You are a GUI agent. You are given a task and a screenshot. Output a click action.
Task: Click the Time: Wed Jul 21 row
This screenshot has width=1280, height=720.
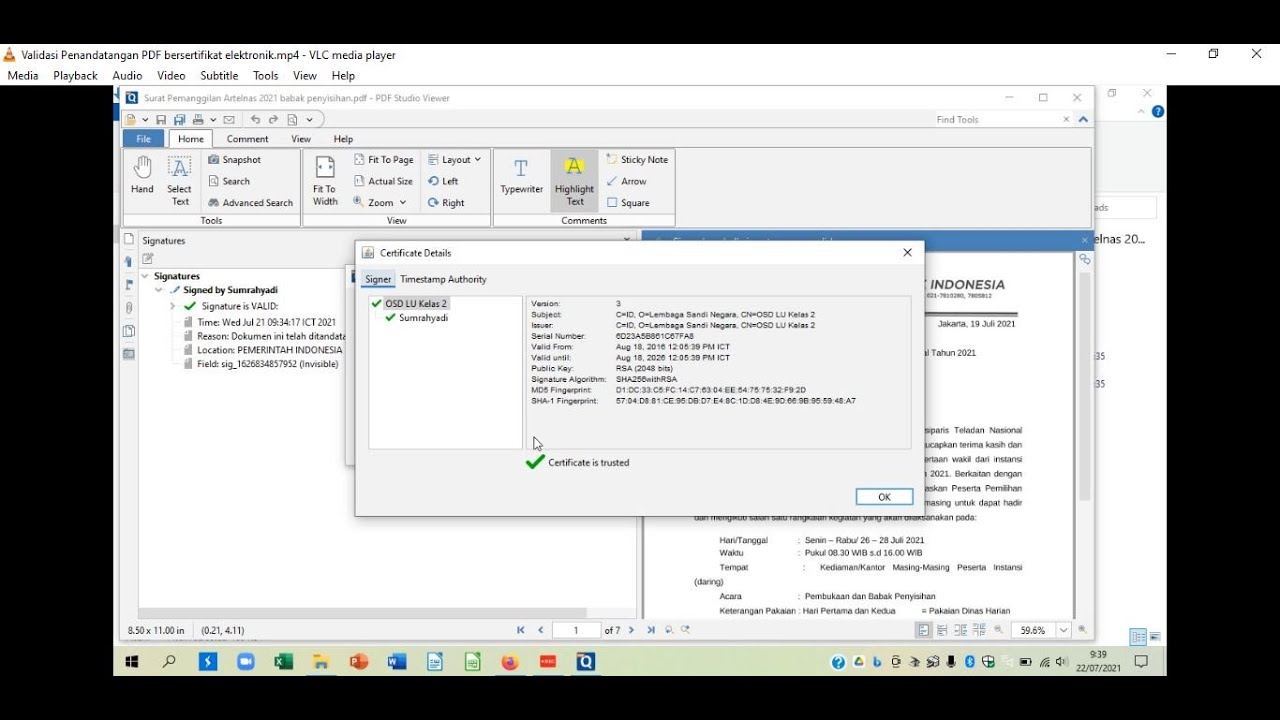[x=260, y=322]
